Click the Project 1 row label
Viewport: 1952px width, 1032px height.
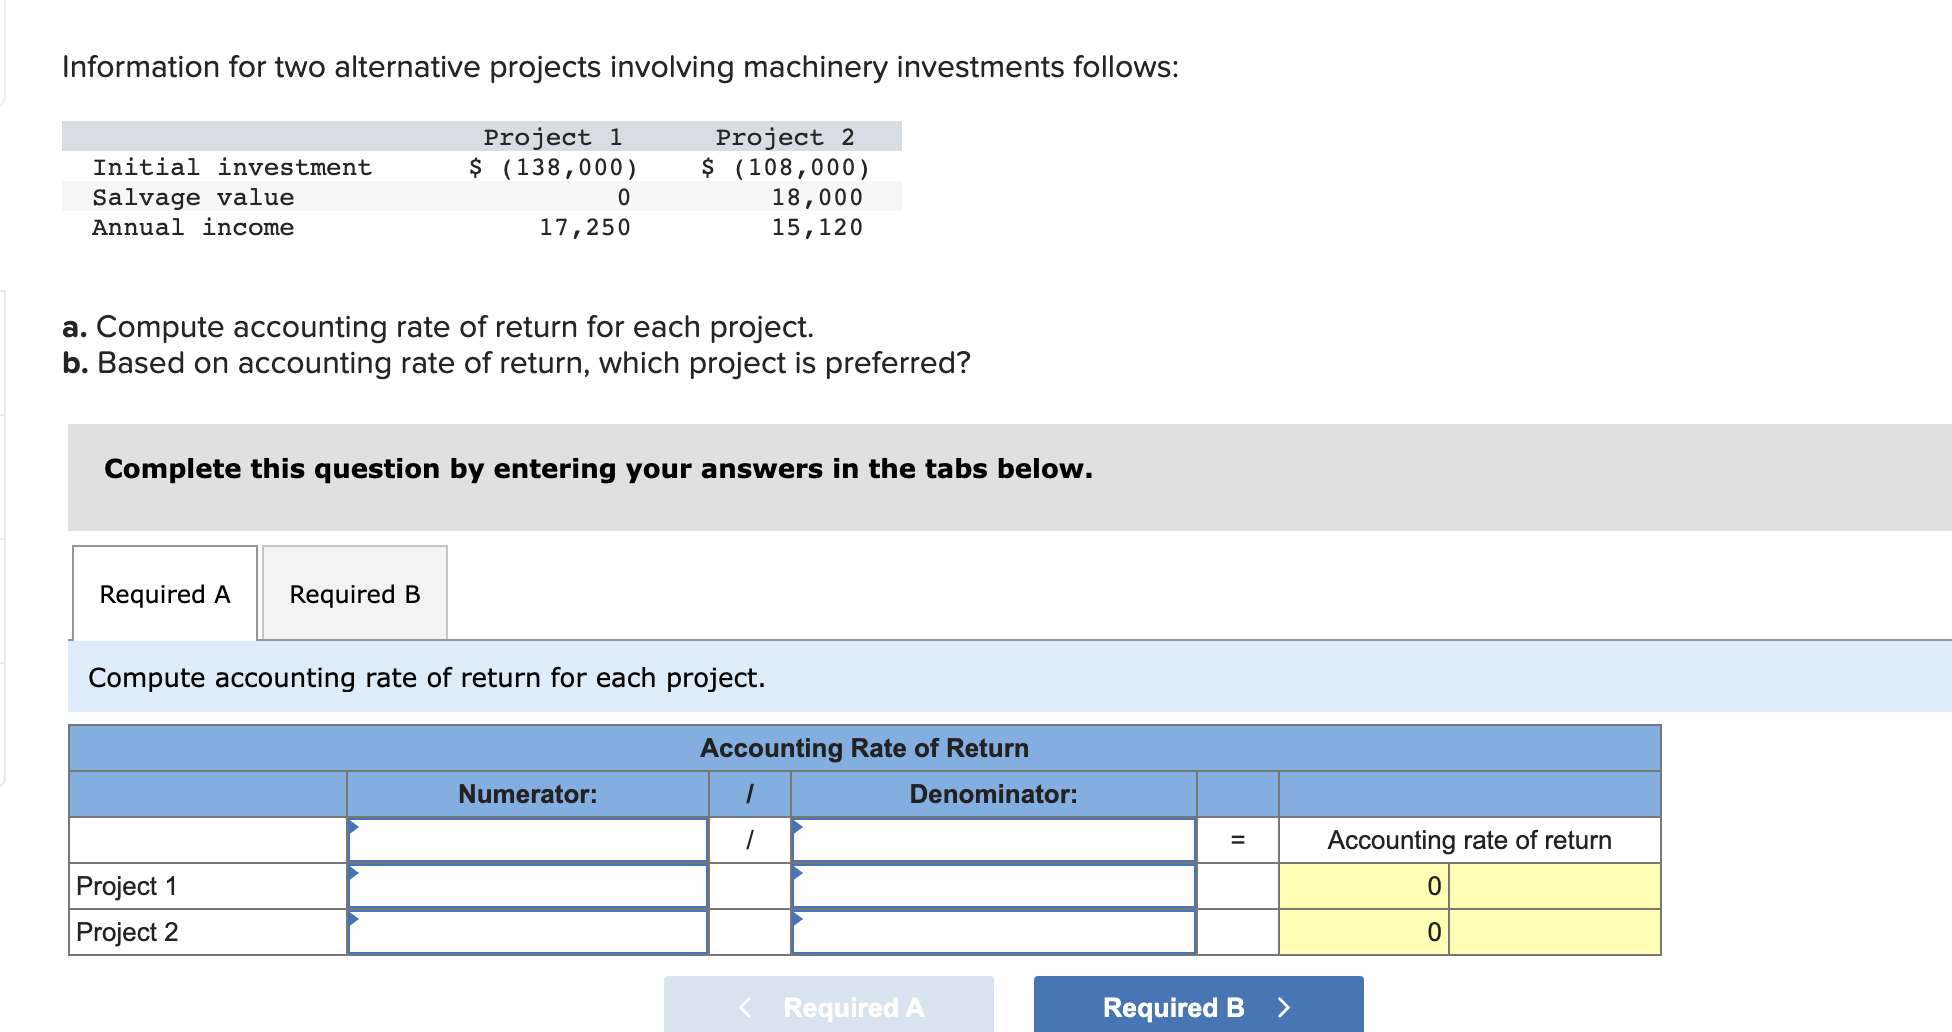126,886
